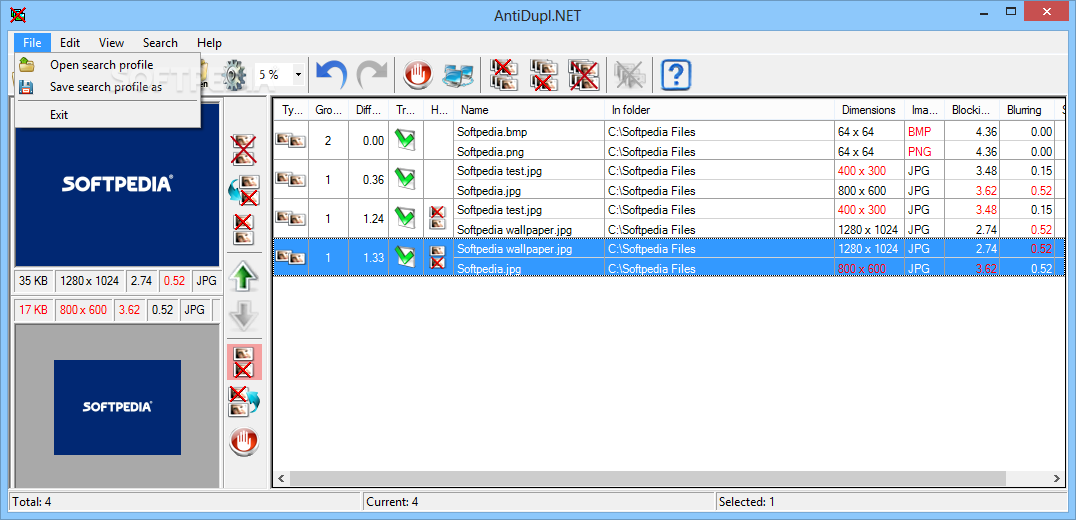This screenshot has height=520, width=1076.
Task: Open the File menu
Action: click(x=32, y=43)
